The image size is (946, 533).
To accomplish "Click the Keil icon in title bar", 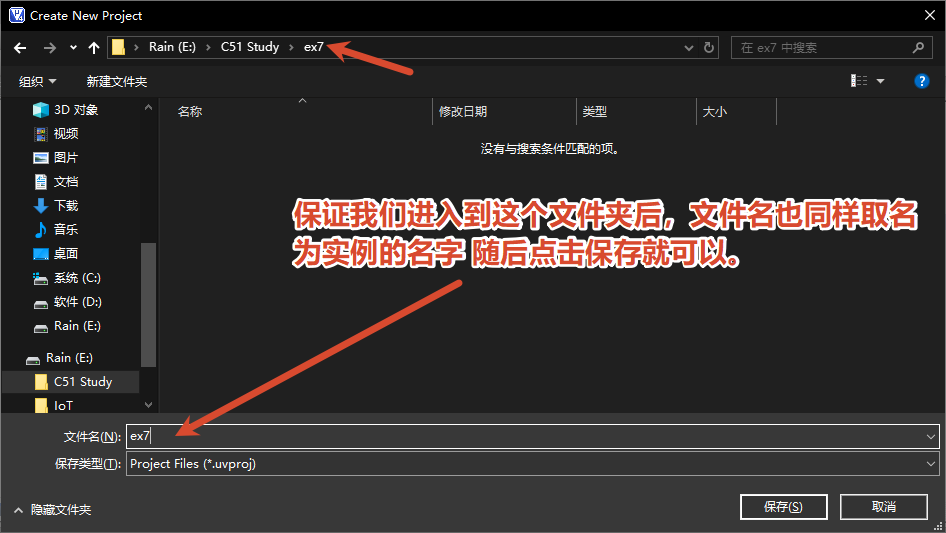I will [17, 15].
